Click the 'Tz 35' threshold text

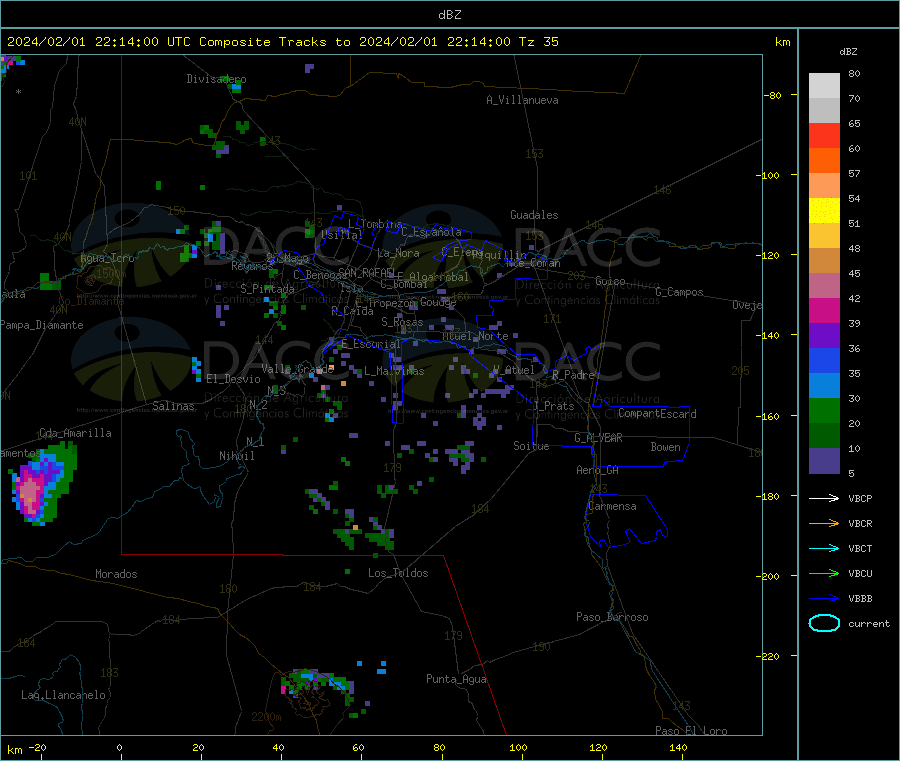(x=538, y=42)
